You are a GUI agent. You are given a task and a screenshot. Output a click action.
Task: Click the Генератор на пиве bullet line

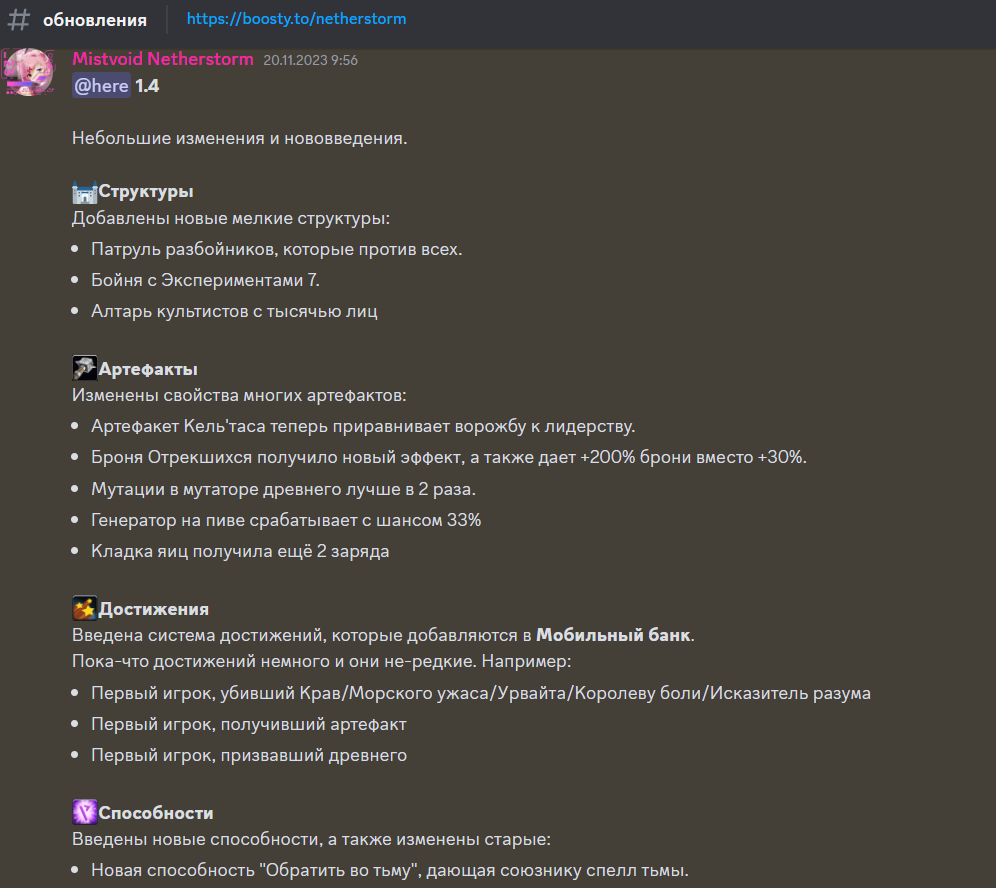pyautogui.click(x=286, y=521)
